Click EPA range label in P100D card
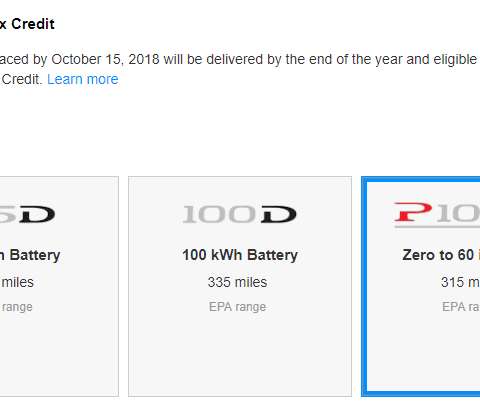Image resolution: width=480 pixels, height=412 pixels. click(461, 307)
